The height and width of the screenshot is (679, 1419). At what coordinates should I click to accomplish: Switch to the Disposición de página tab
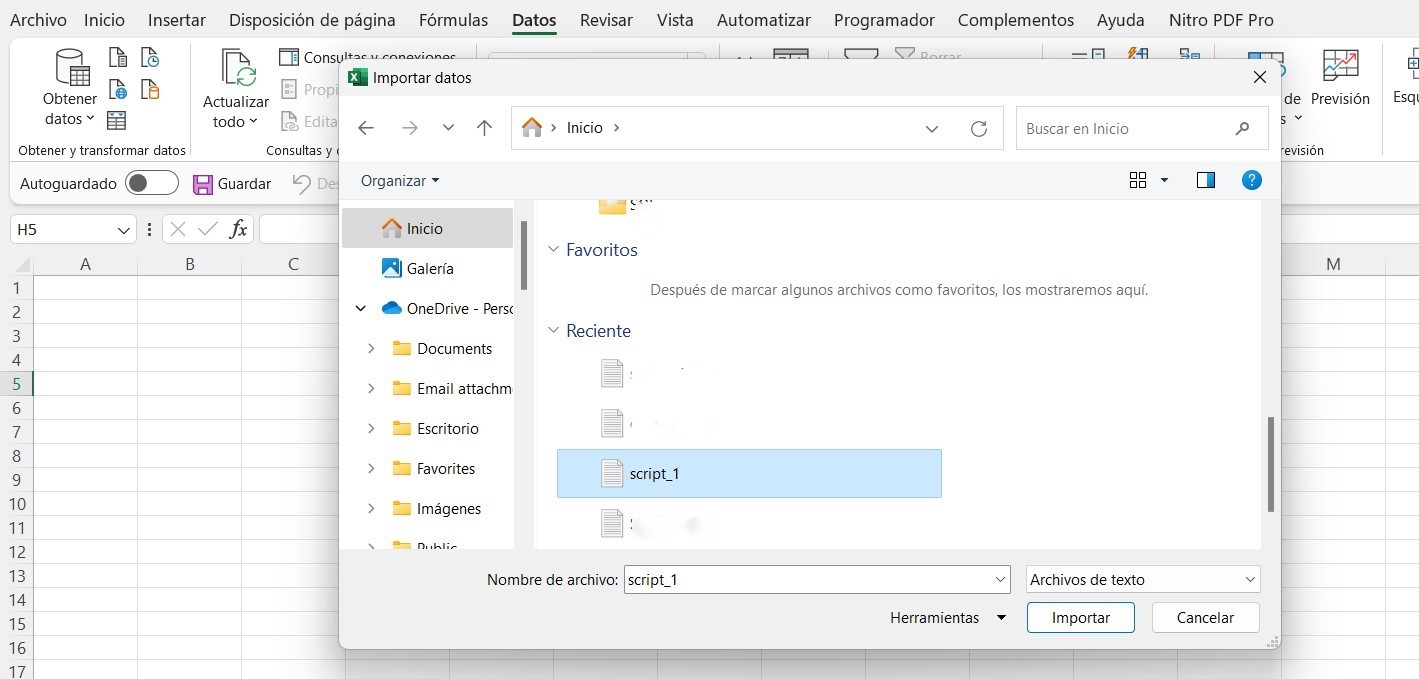pos(312,20)
